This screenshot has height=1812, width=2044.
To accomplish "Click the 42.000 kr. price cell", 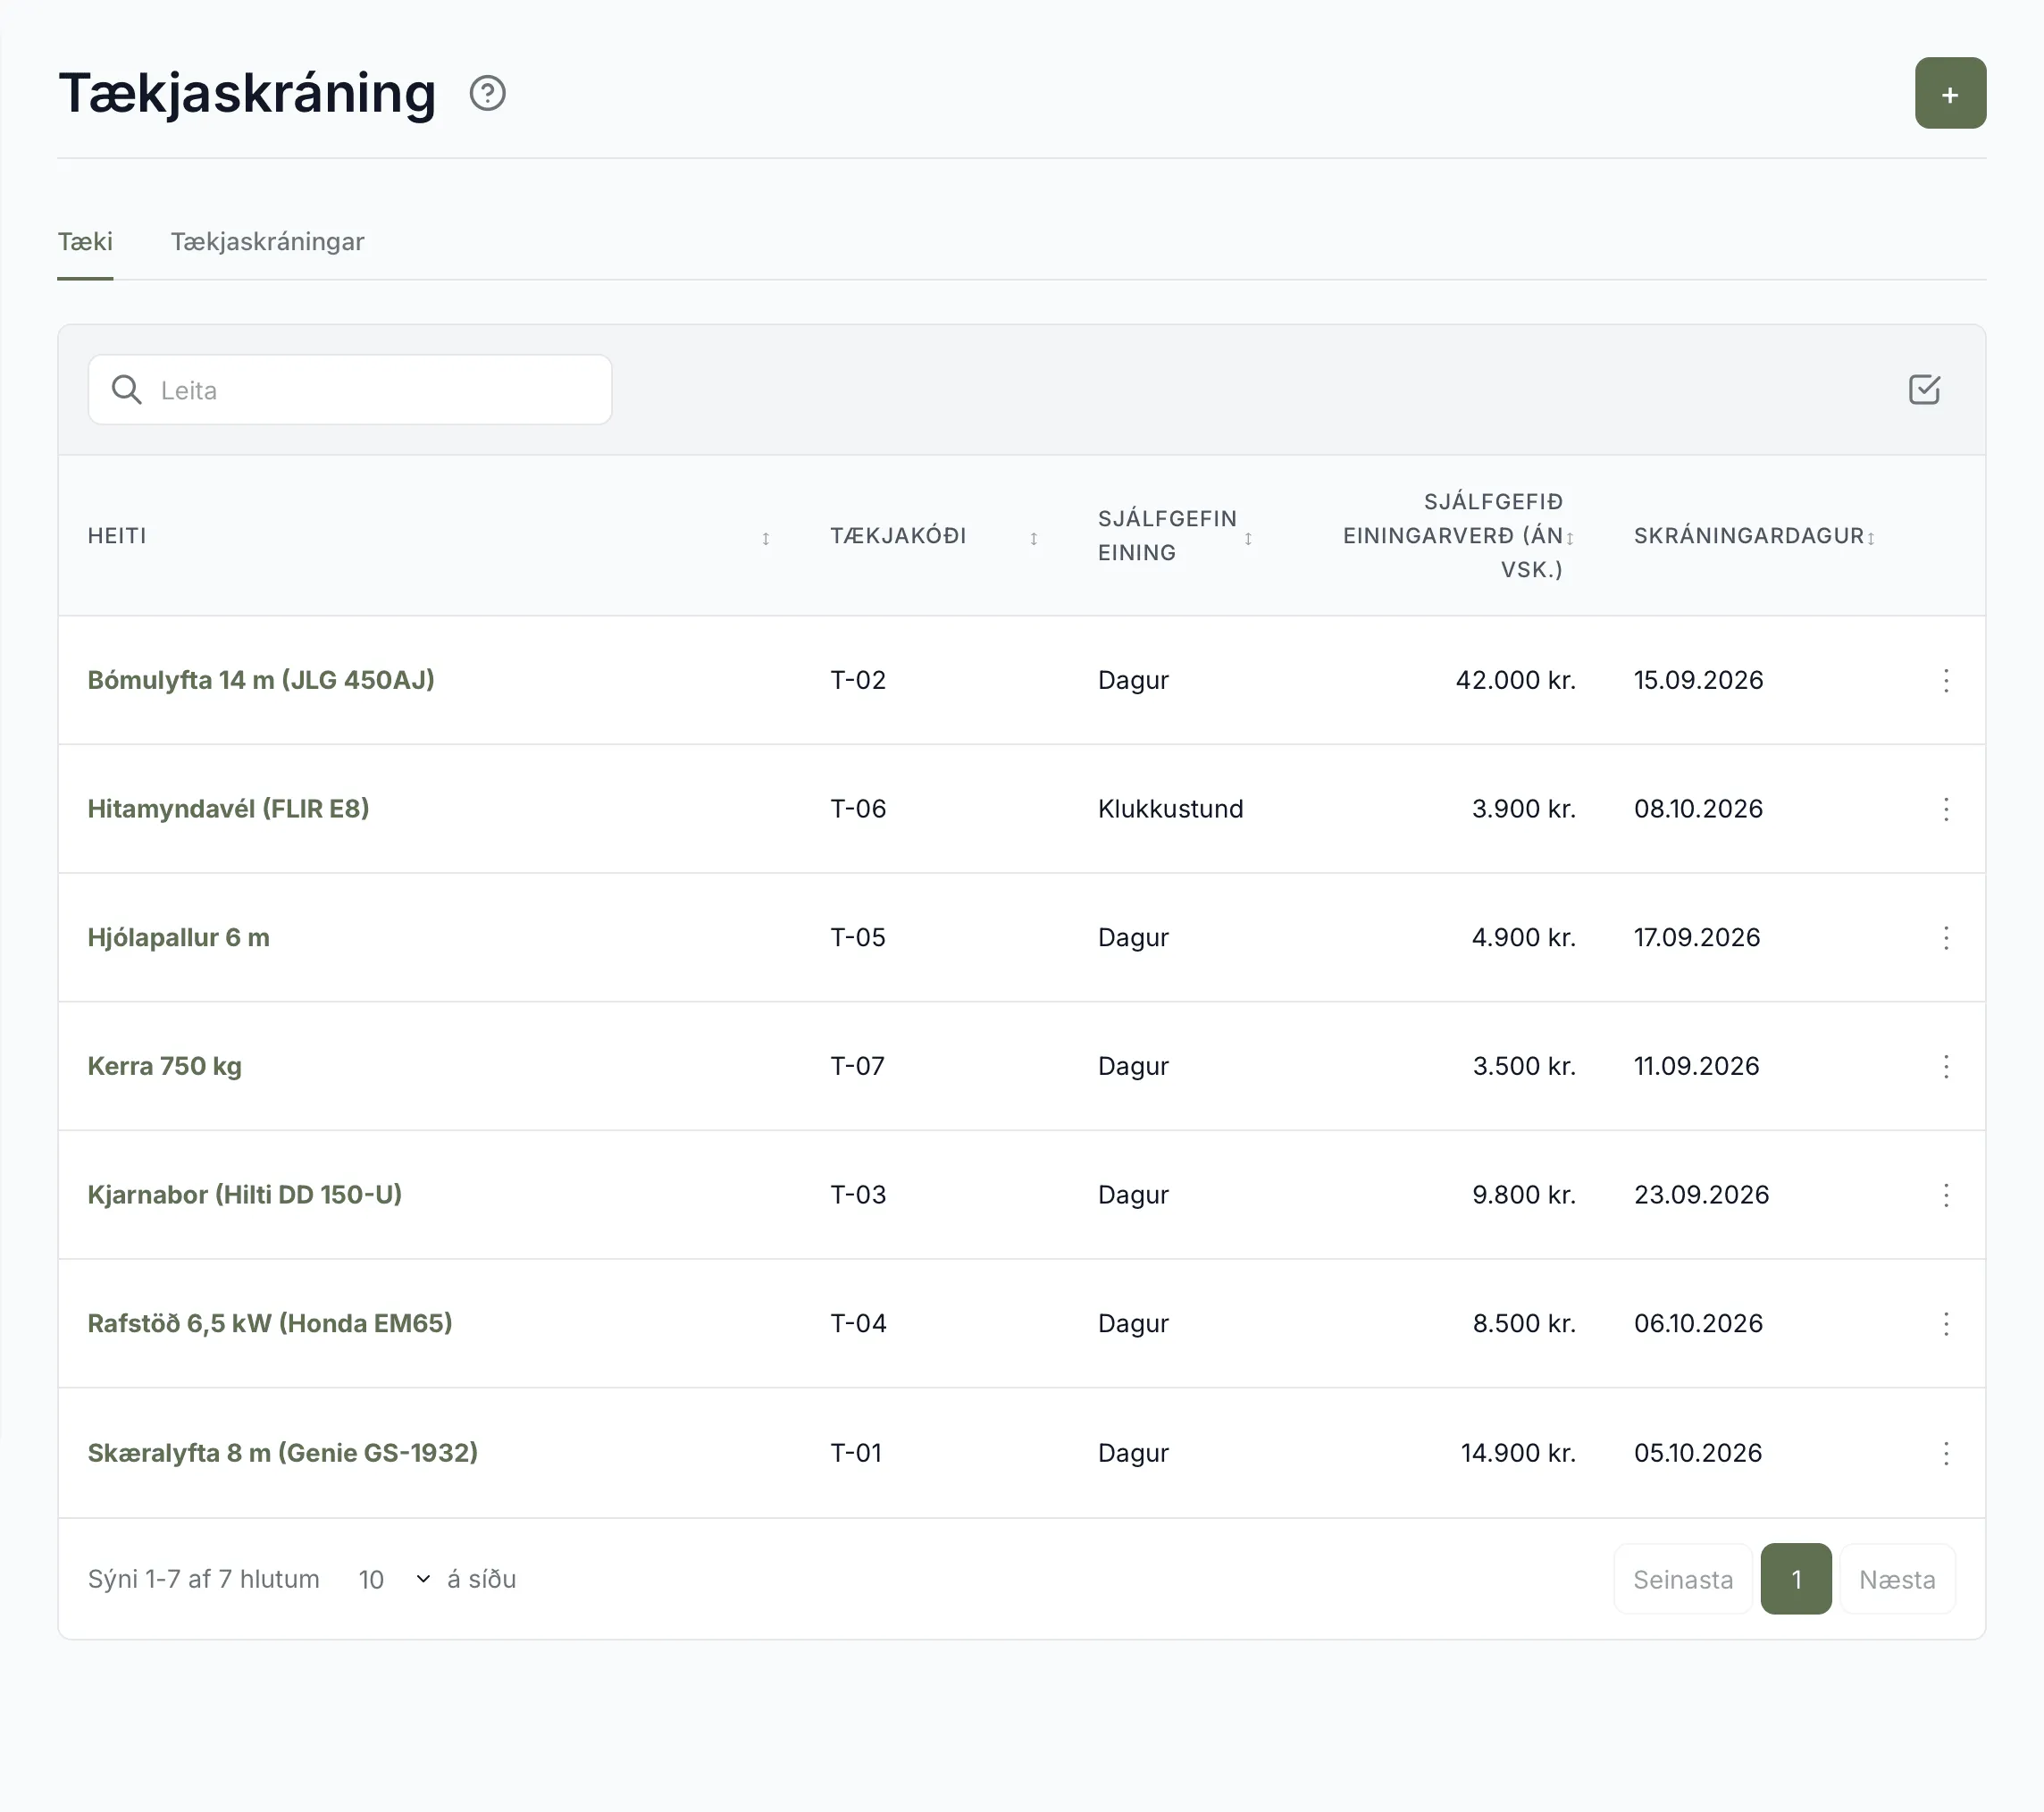I will [1515, 680].
